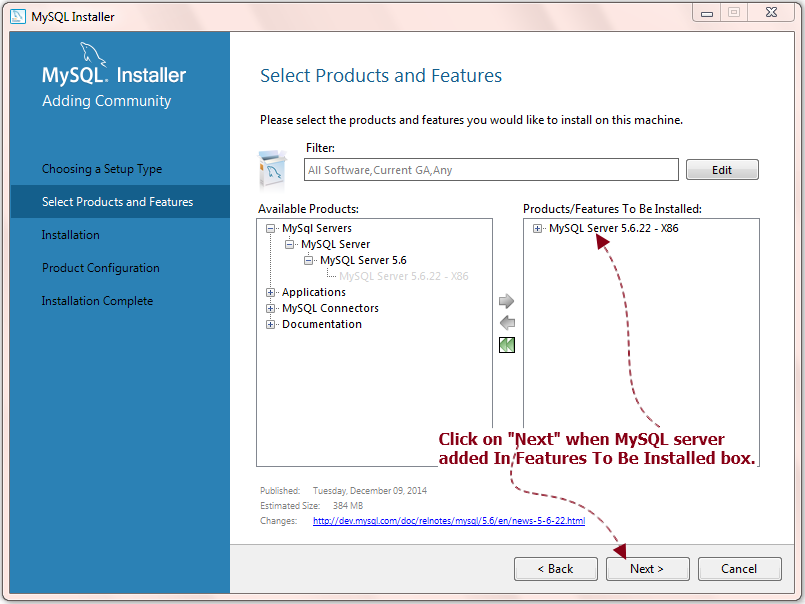Select greyed MySQL Server 5.6.22 - X86 item
805x604 pixels.
click(404, 276)
